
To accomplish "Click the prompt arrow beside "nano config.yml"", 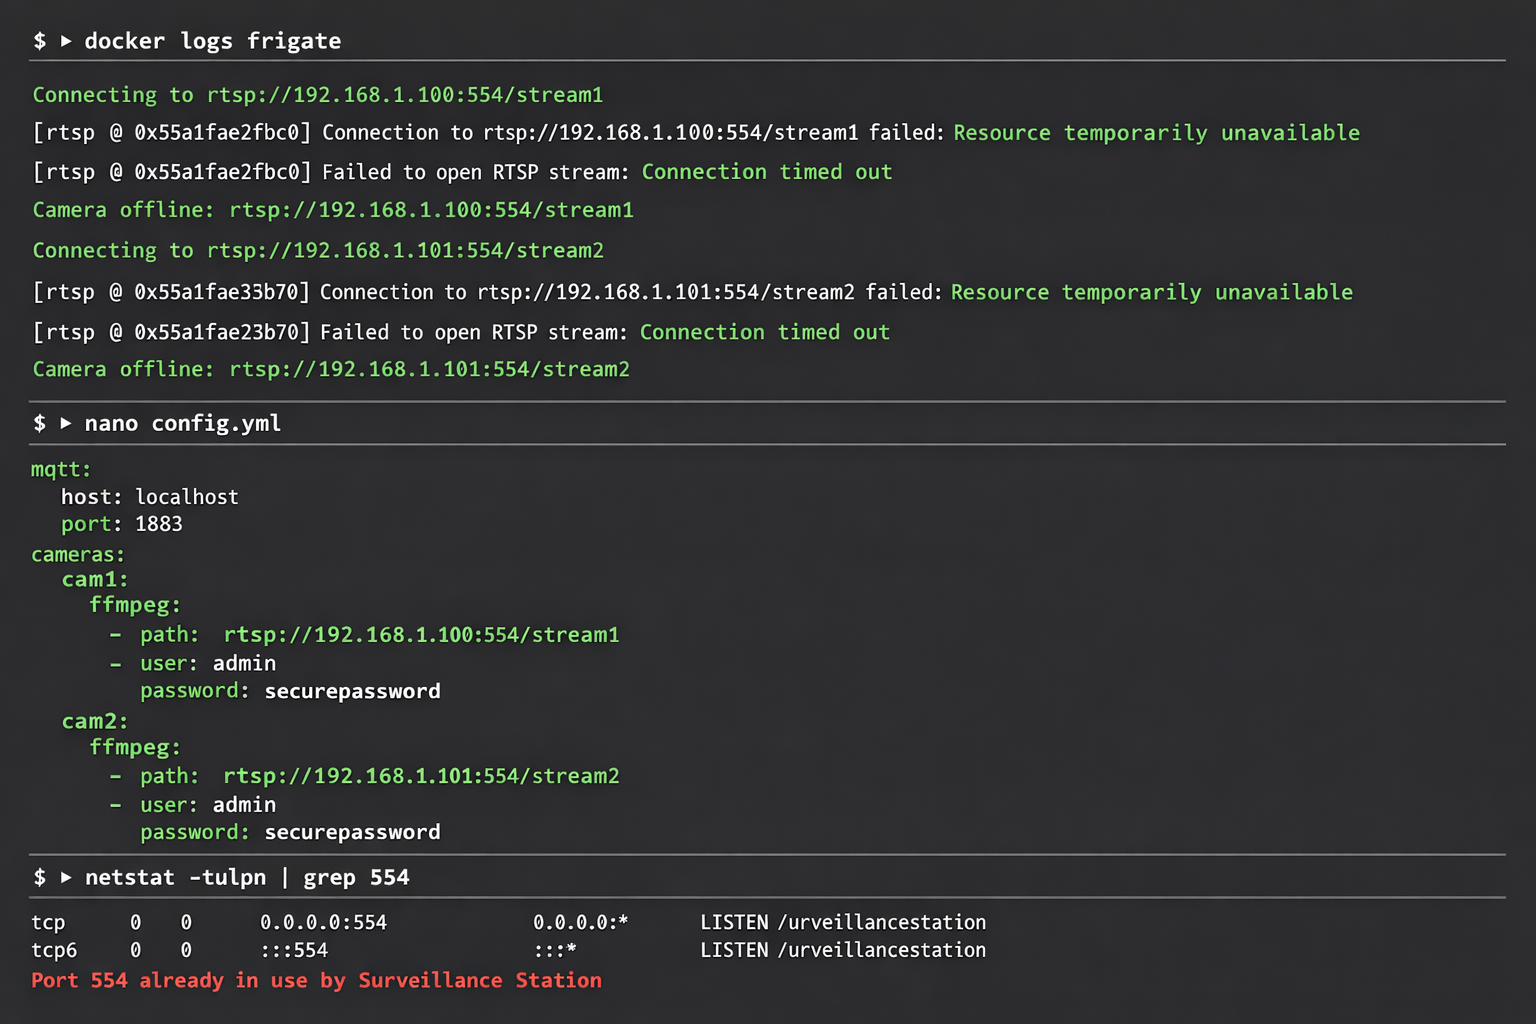I will pyautogui.click(x=65, y=423).
